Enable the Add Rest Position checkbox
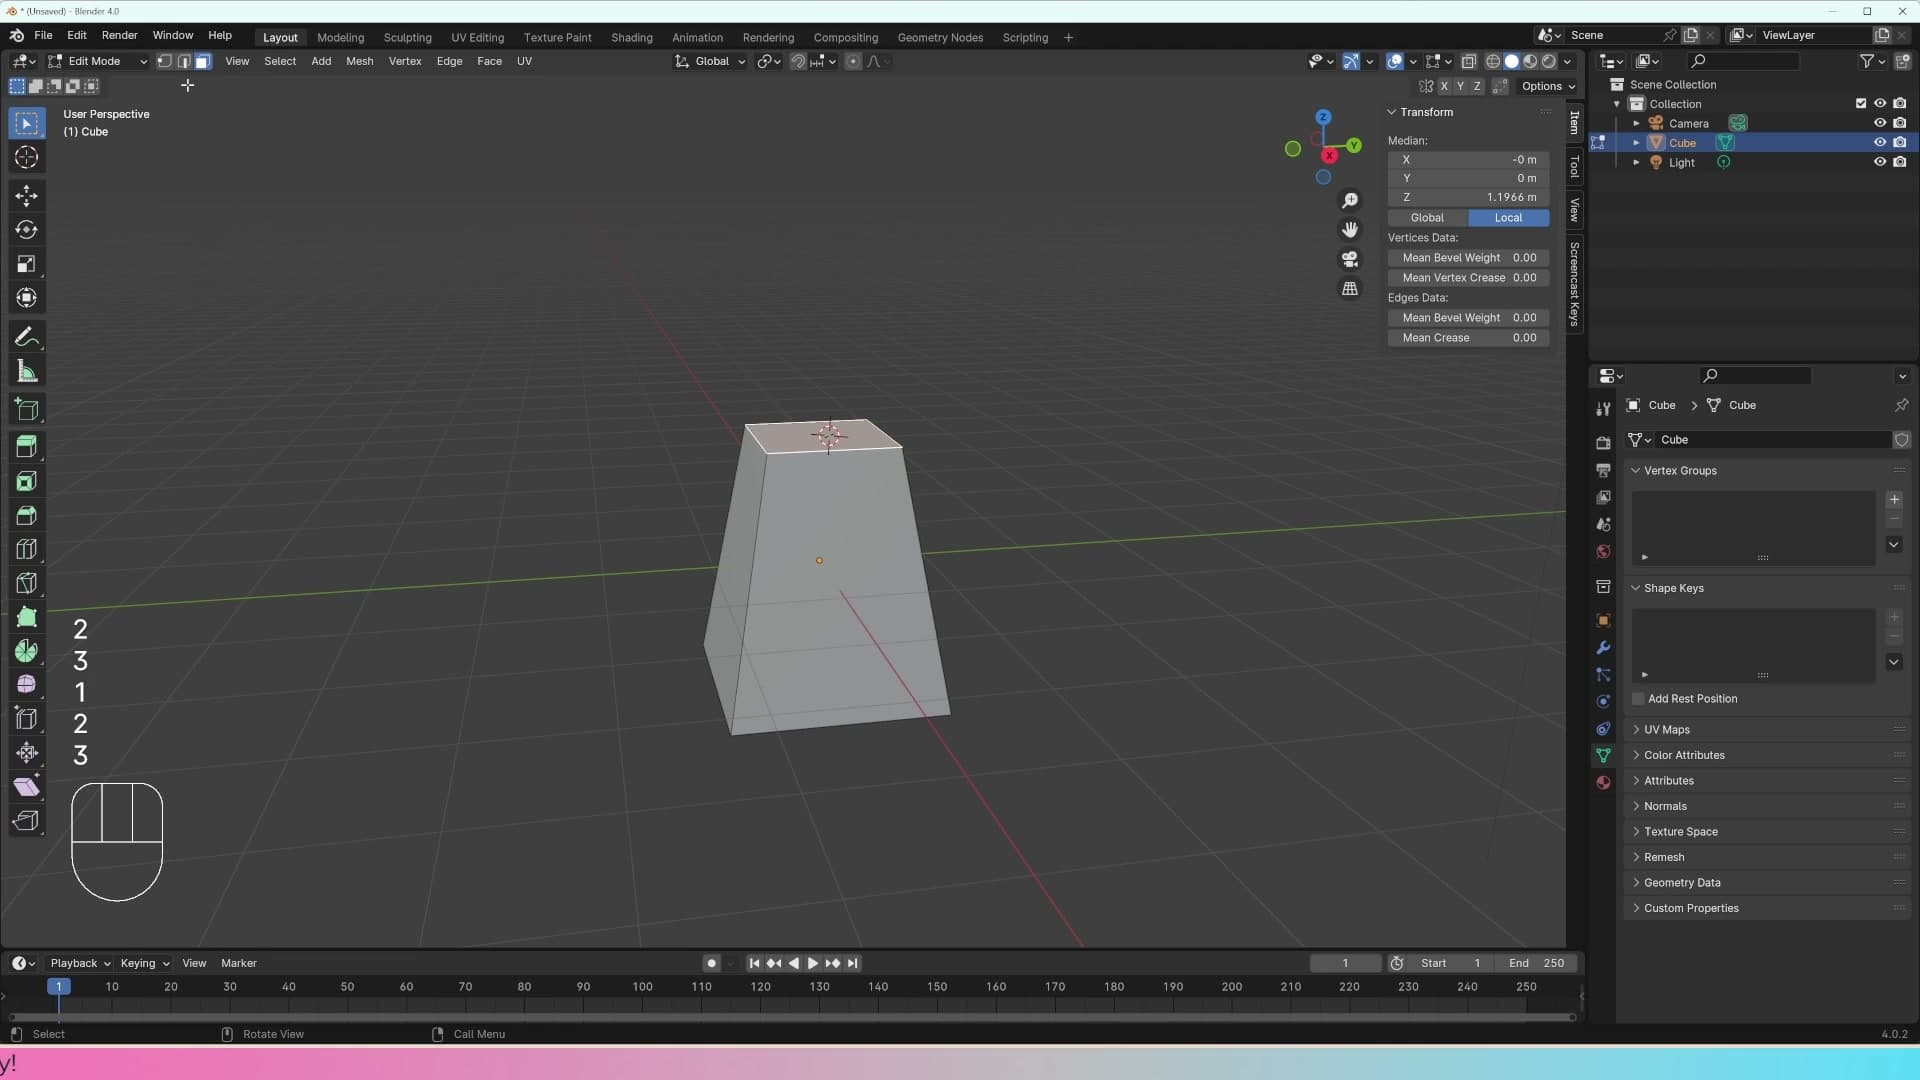This screenshot has width=1920, height=1080. [x=1638, y=699]
